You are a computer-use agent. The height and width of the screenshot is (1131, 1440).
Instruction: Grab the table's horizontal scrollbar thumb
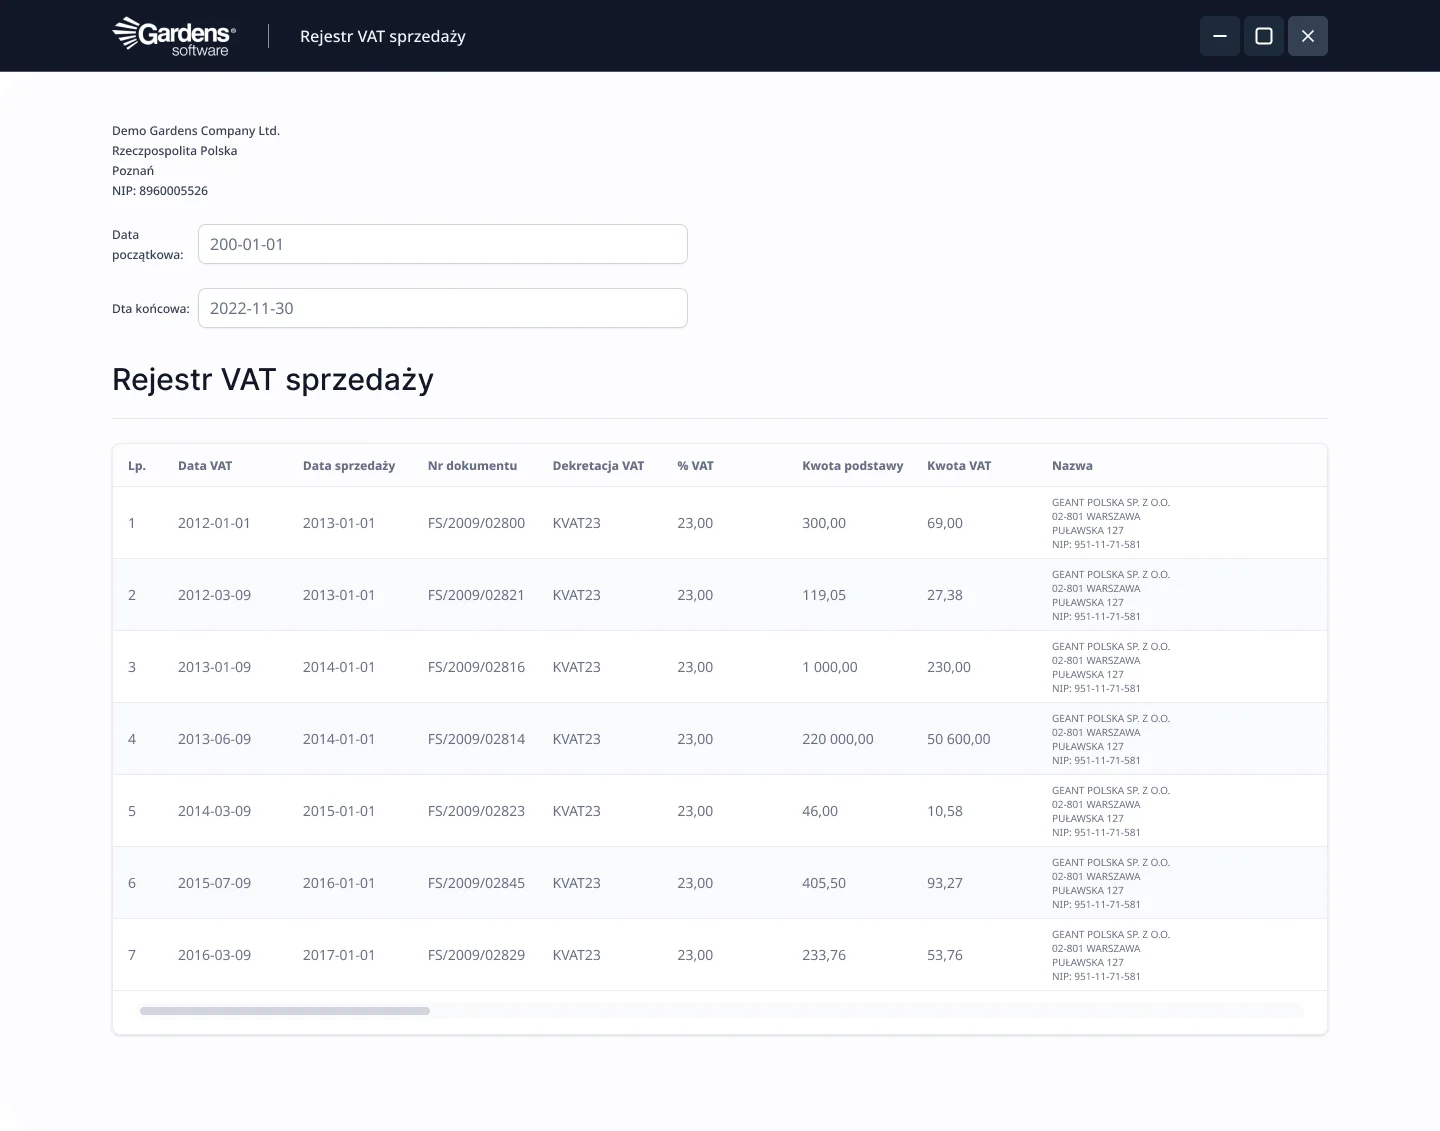pyautogui.click(x=285, y=1011)
